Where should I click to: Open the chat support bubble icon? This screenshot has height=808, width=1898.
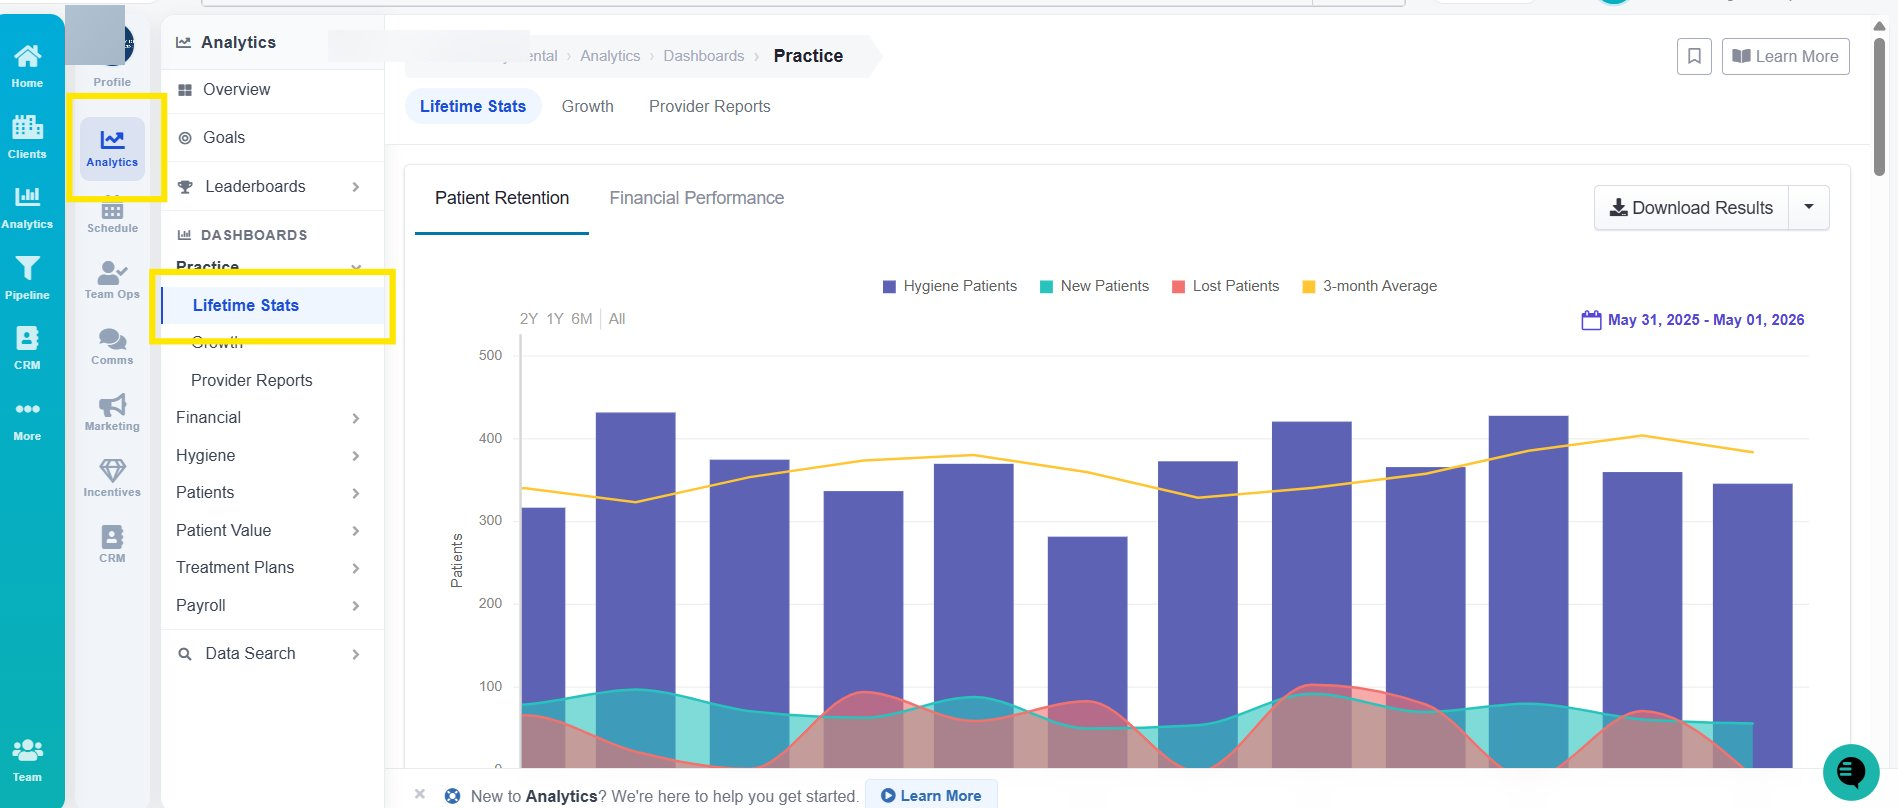[1851, 773]
